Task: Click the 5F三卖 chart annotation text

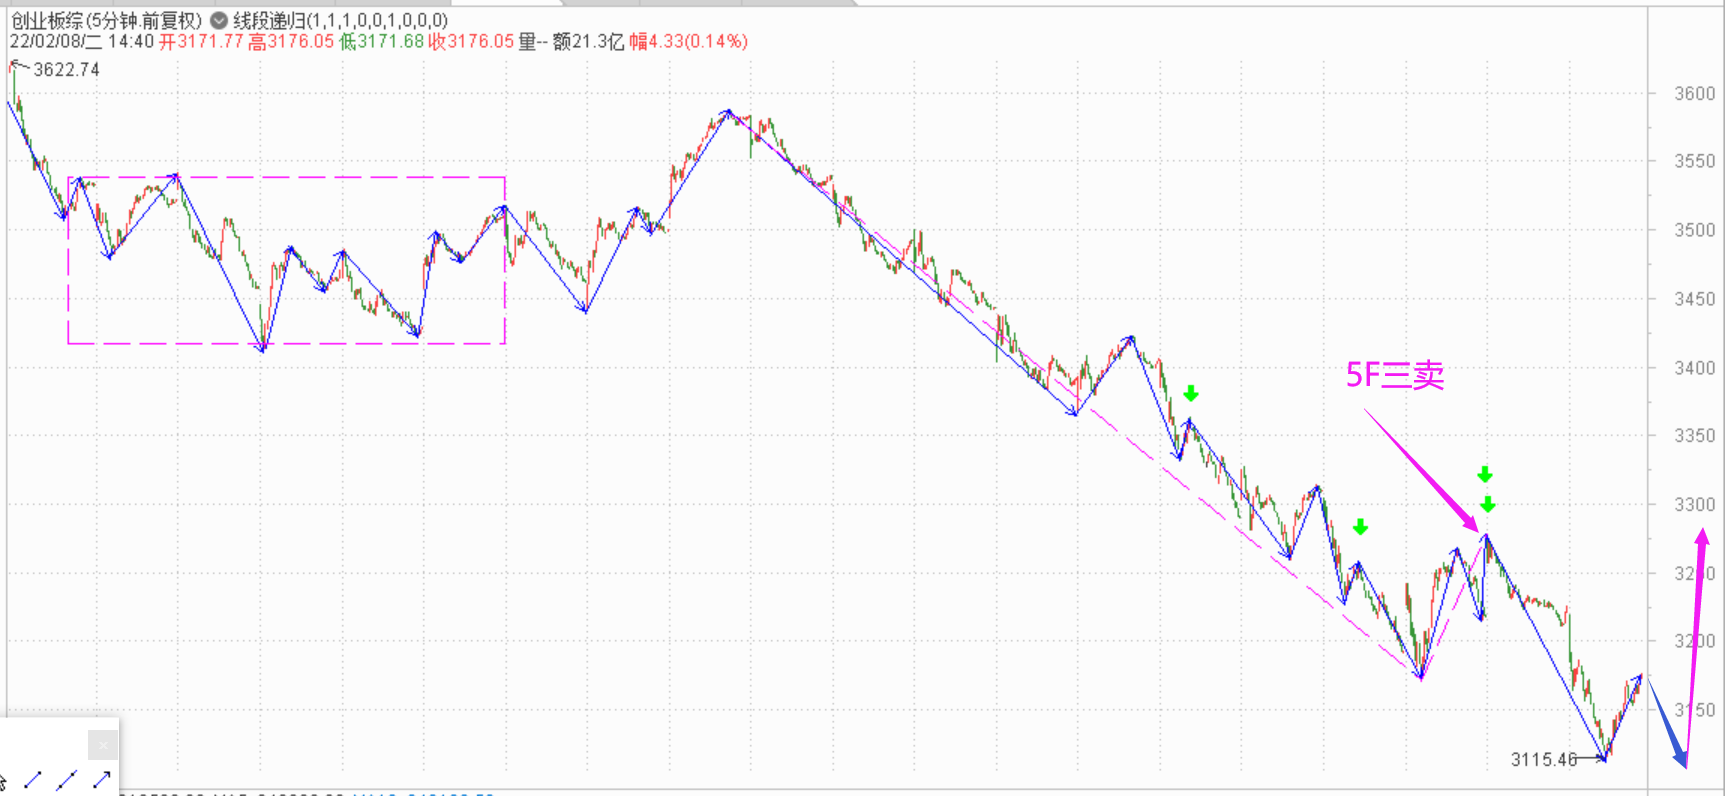Action: 1395,375
